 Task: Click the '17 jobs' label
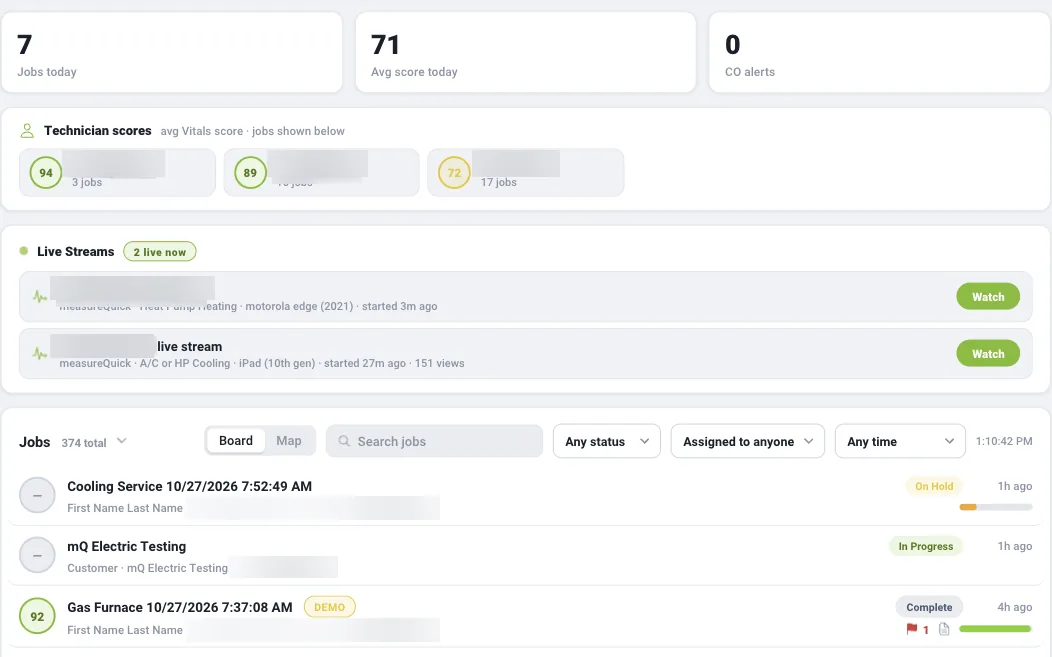tap(498, 182)
